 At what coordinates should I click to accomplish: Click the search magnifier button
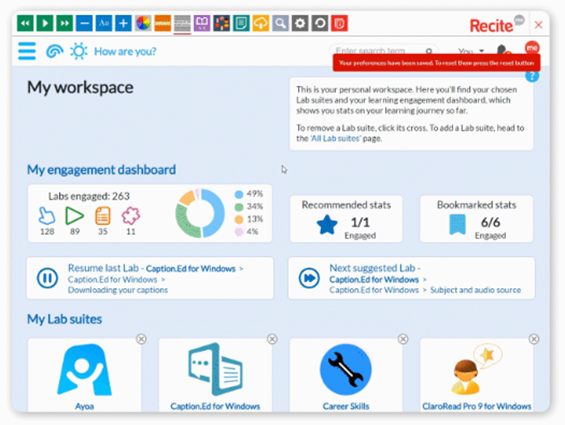tap(429, 51)
